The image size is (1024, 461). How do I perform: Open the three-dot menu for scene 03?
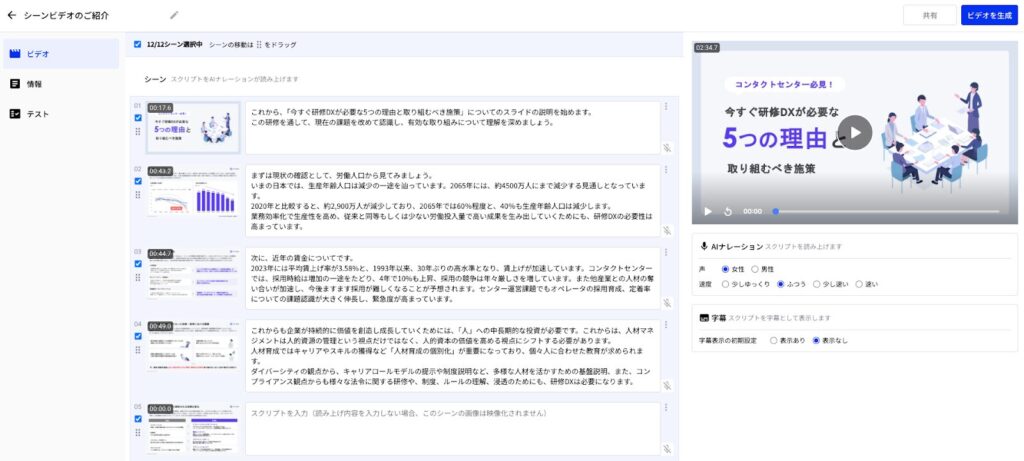tap(666, 253)
